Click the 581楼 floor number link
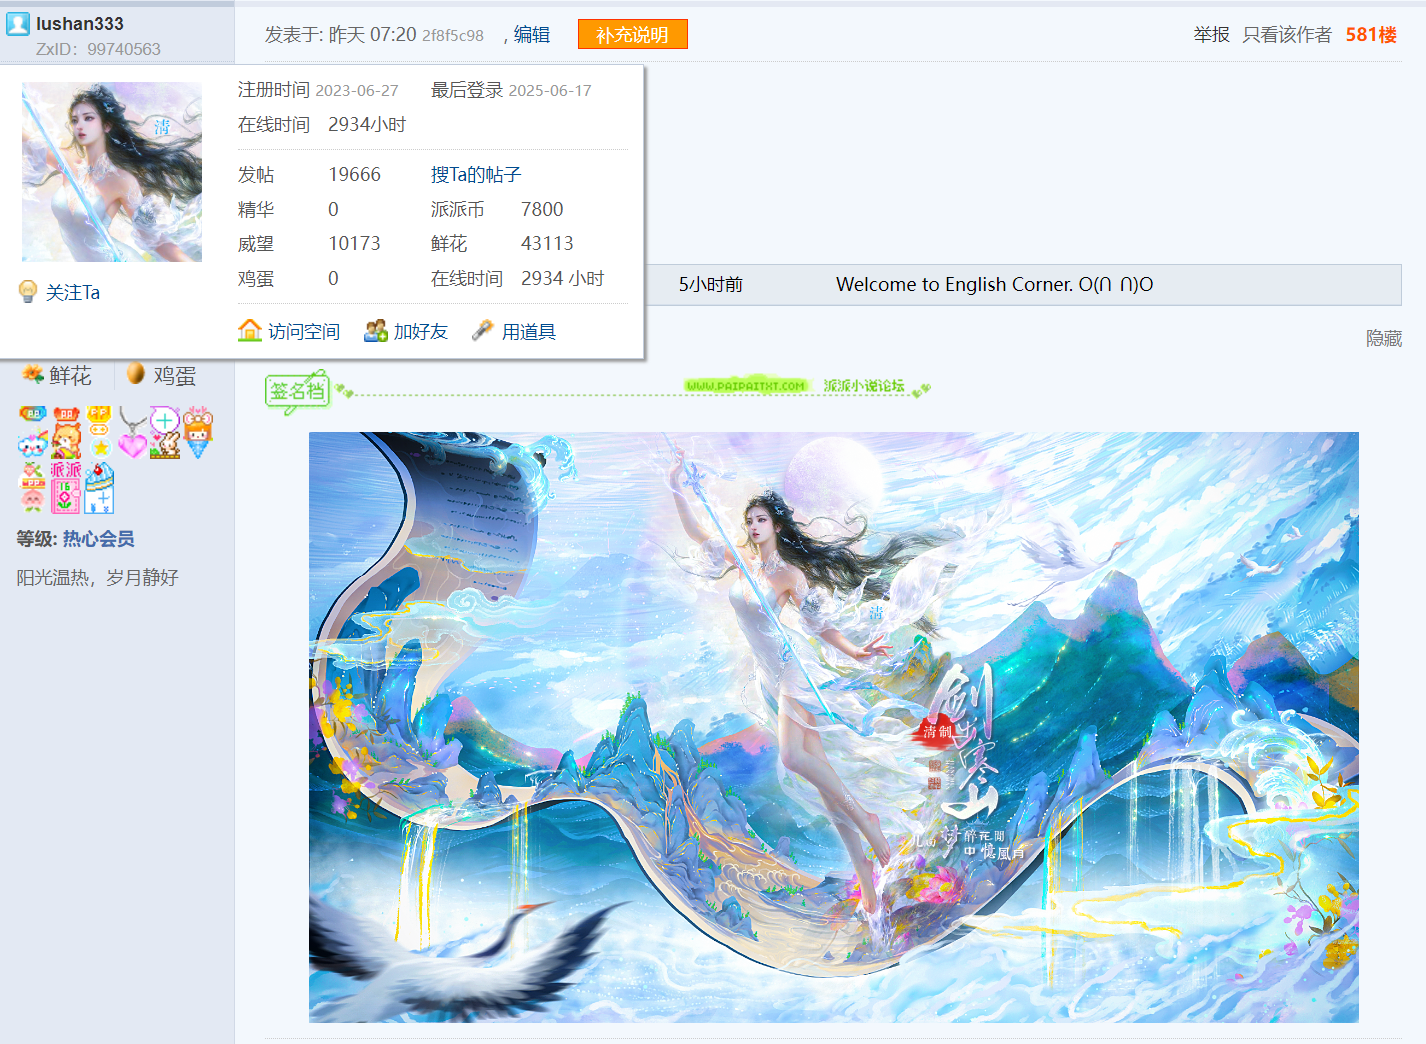Screen dimensions: 1426x1044 (x=1371, y=35)
